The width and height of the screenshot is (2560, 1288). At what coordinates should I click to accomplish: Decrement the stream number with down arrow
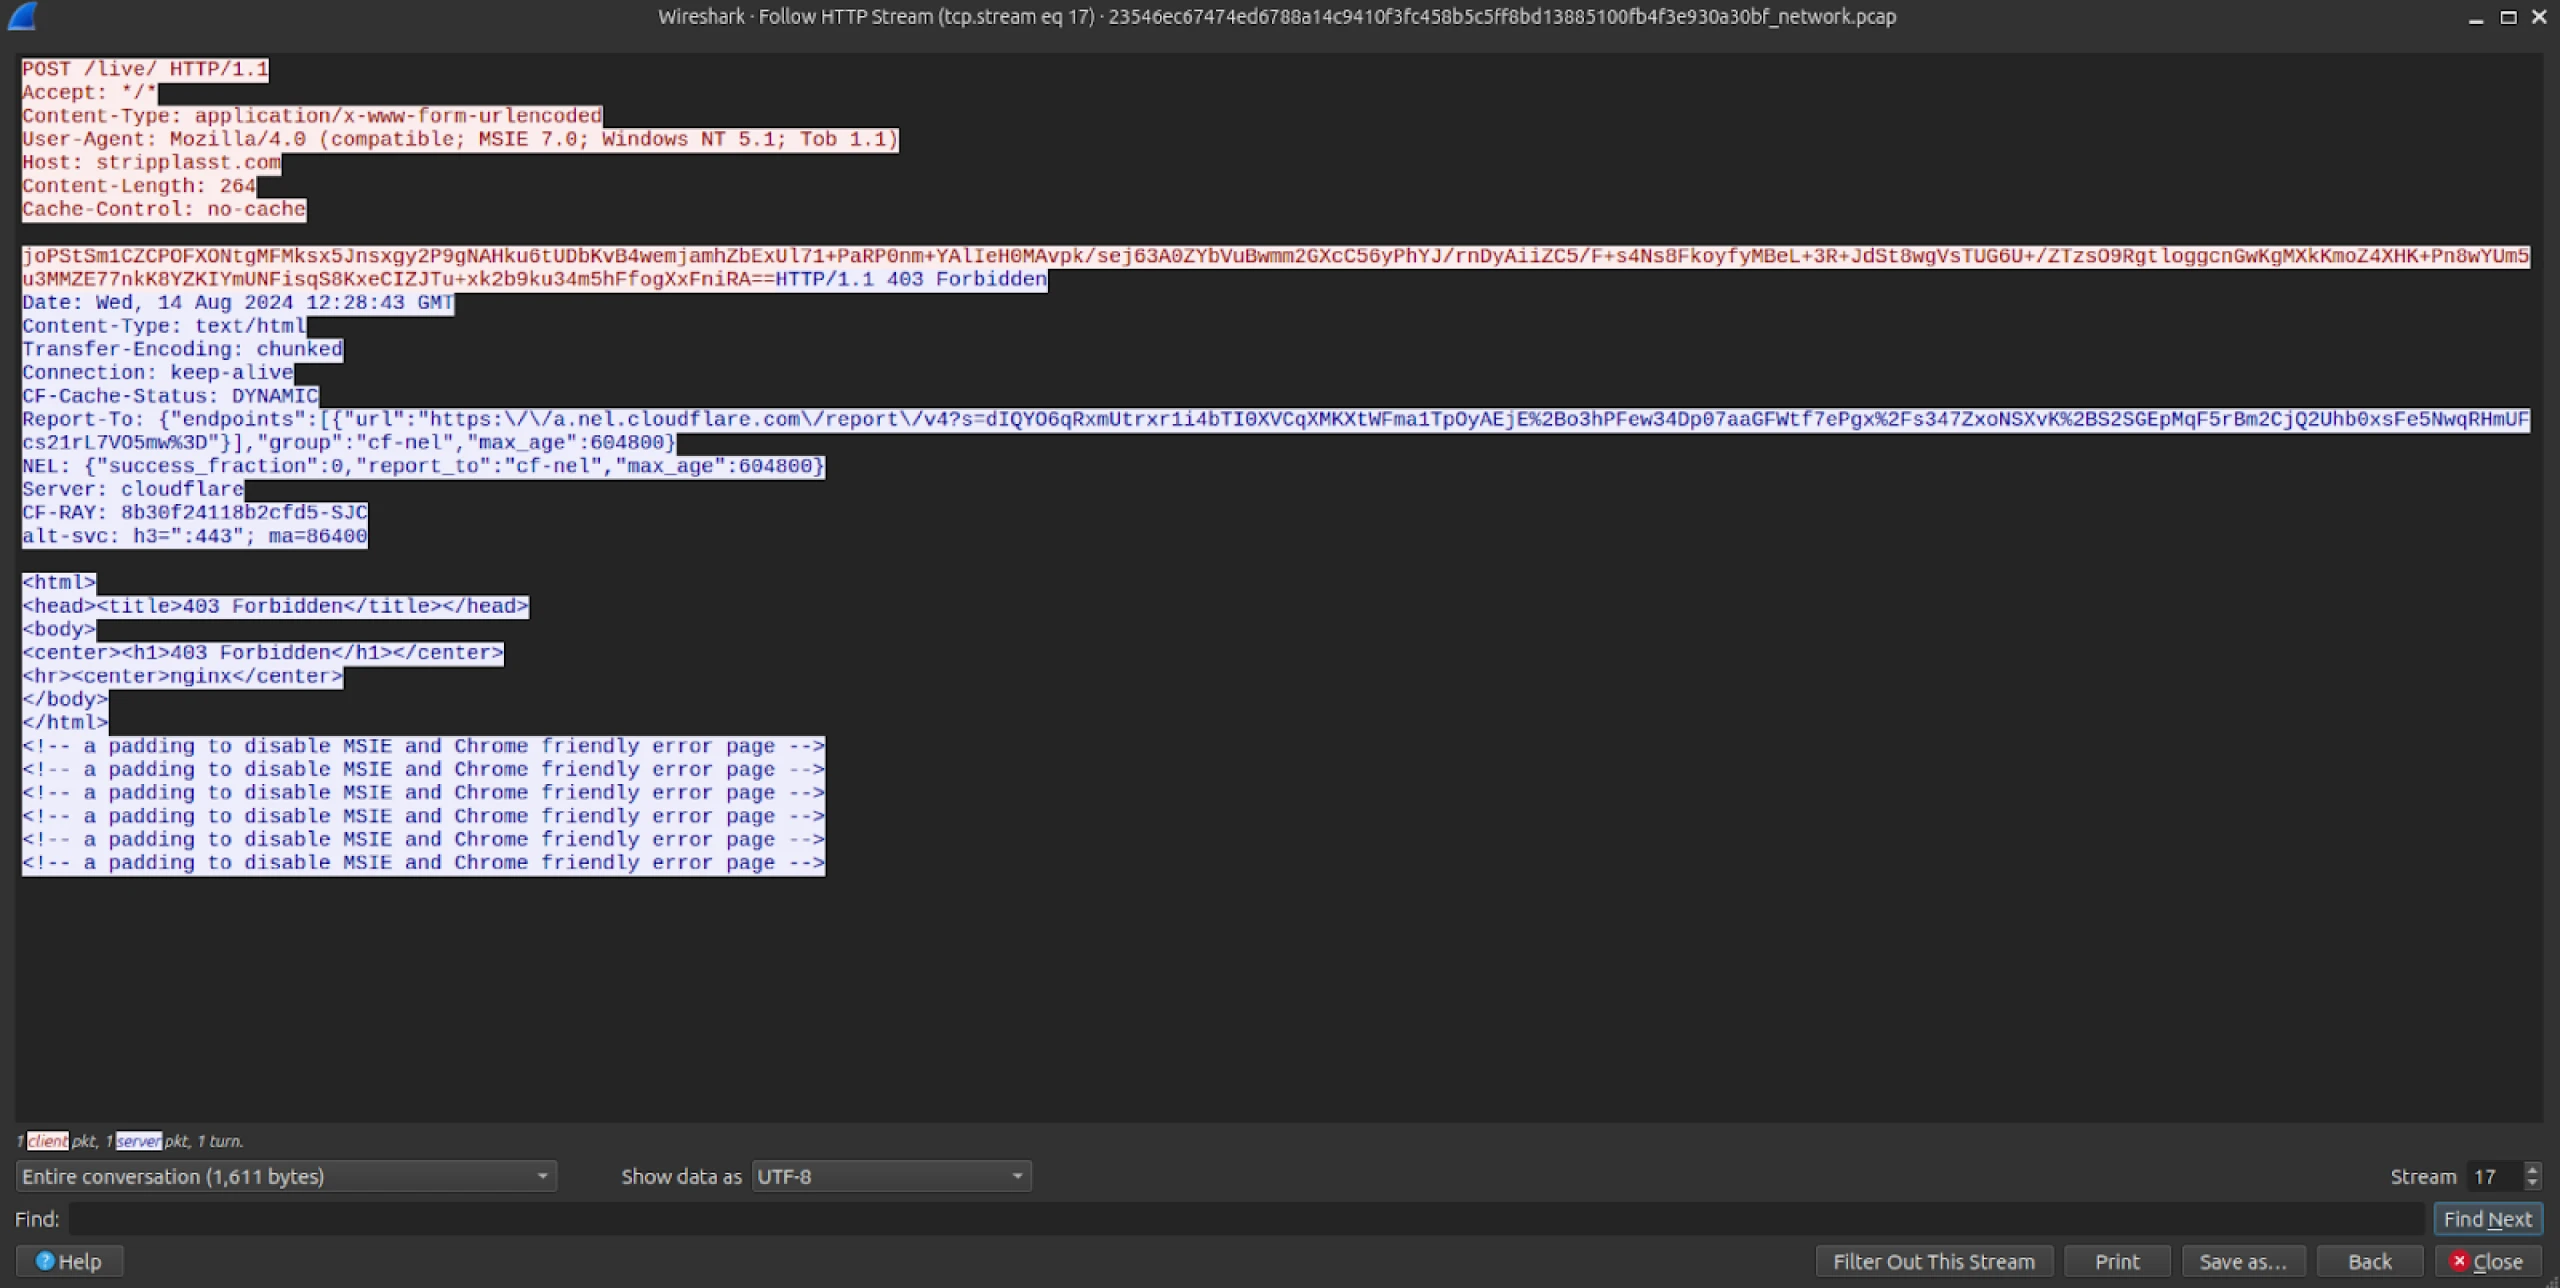[2532, 1183]
